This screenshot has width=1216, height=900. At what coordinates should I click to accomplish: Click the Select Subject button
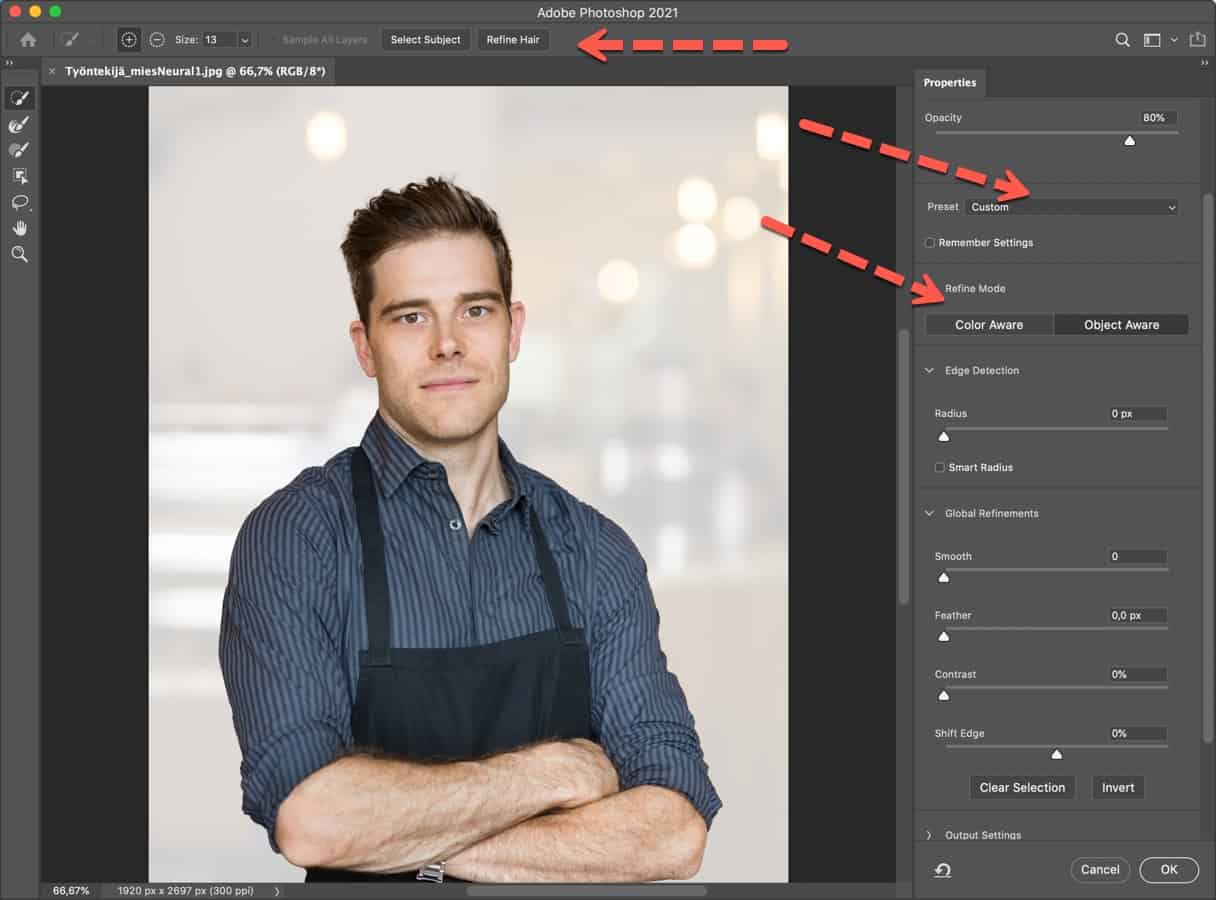tap(426, 40)
